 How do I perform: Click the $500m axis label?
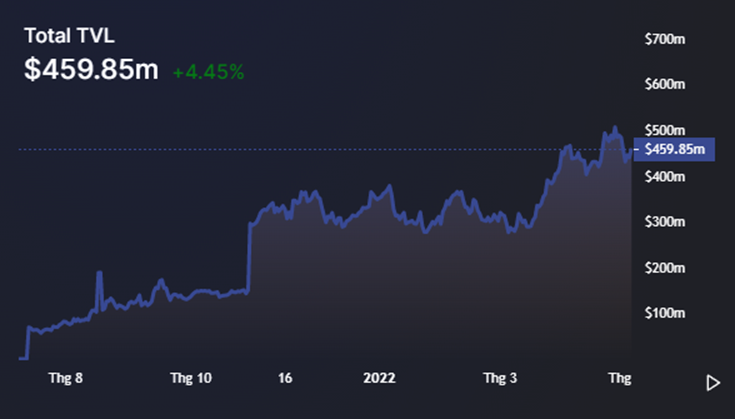[x=665, y=130]
